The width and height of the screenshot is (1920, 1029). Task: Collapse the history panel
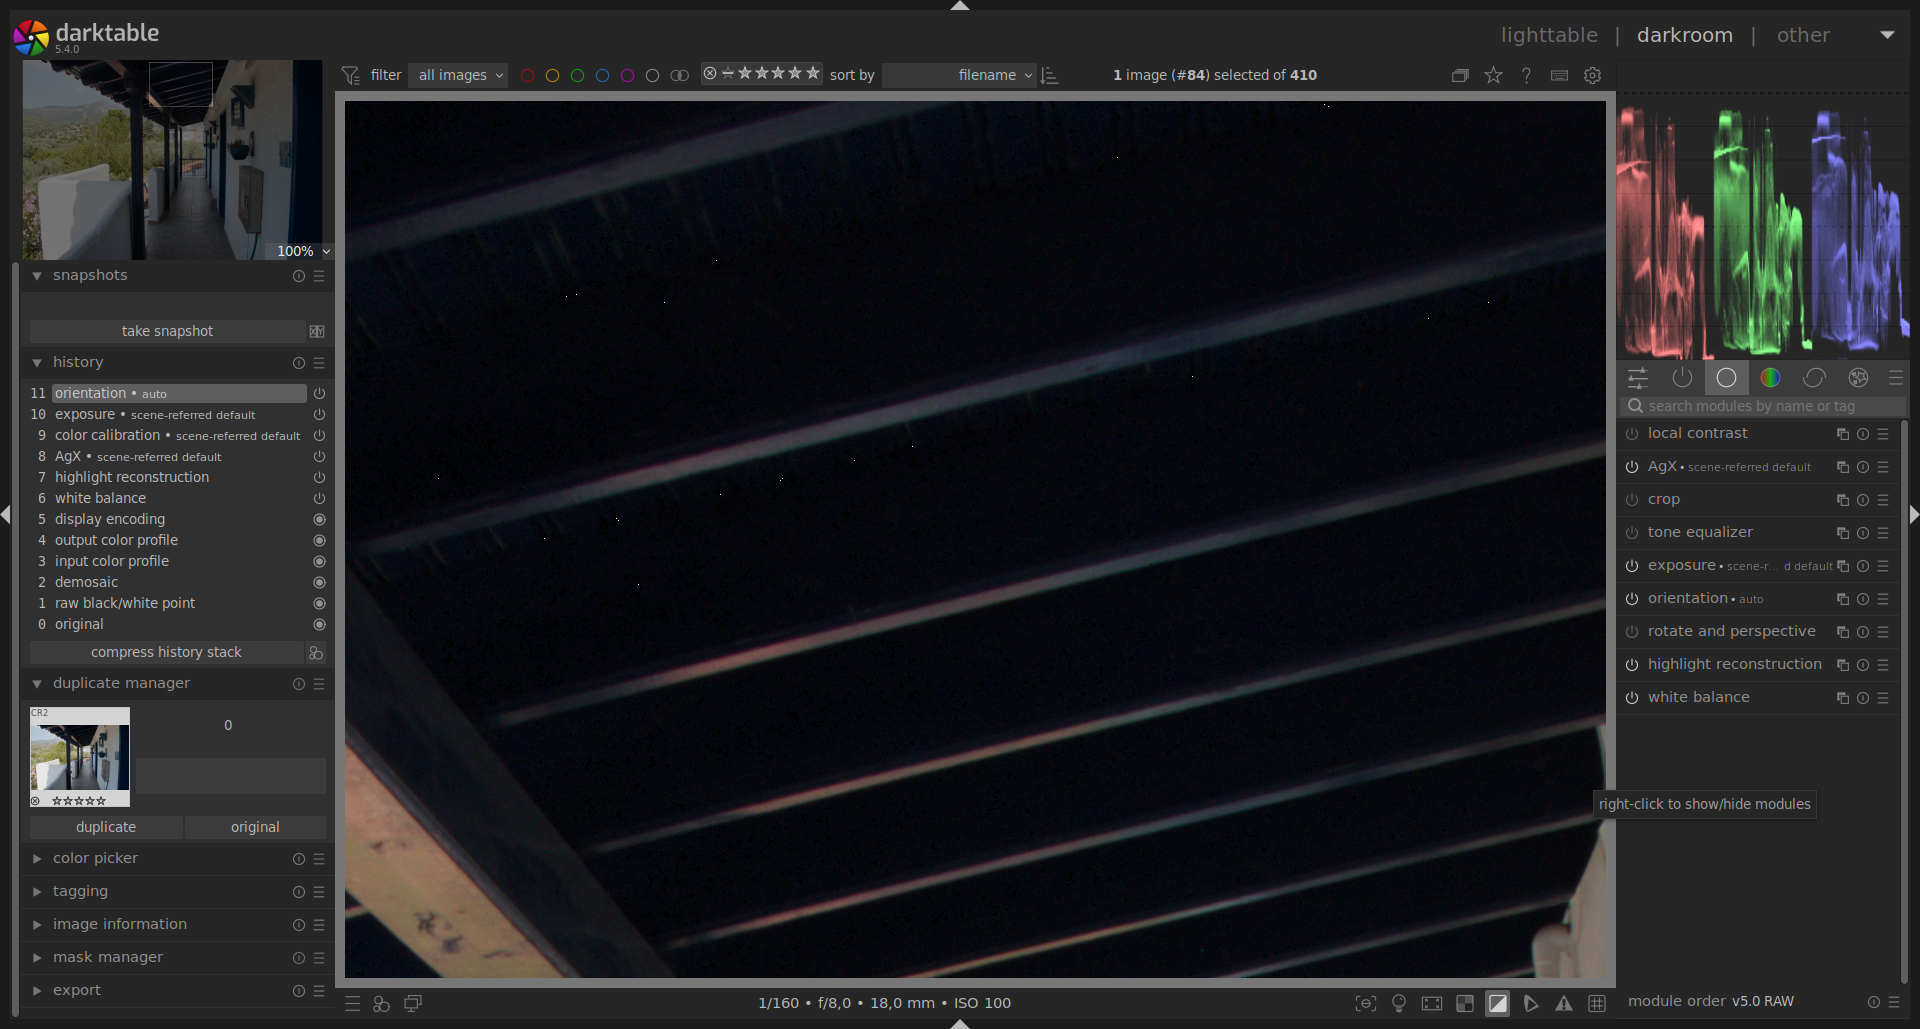click(x=37, y=363)
